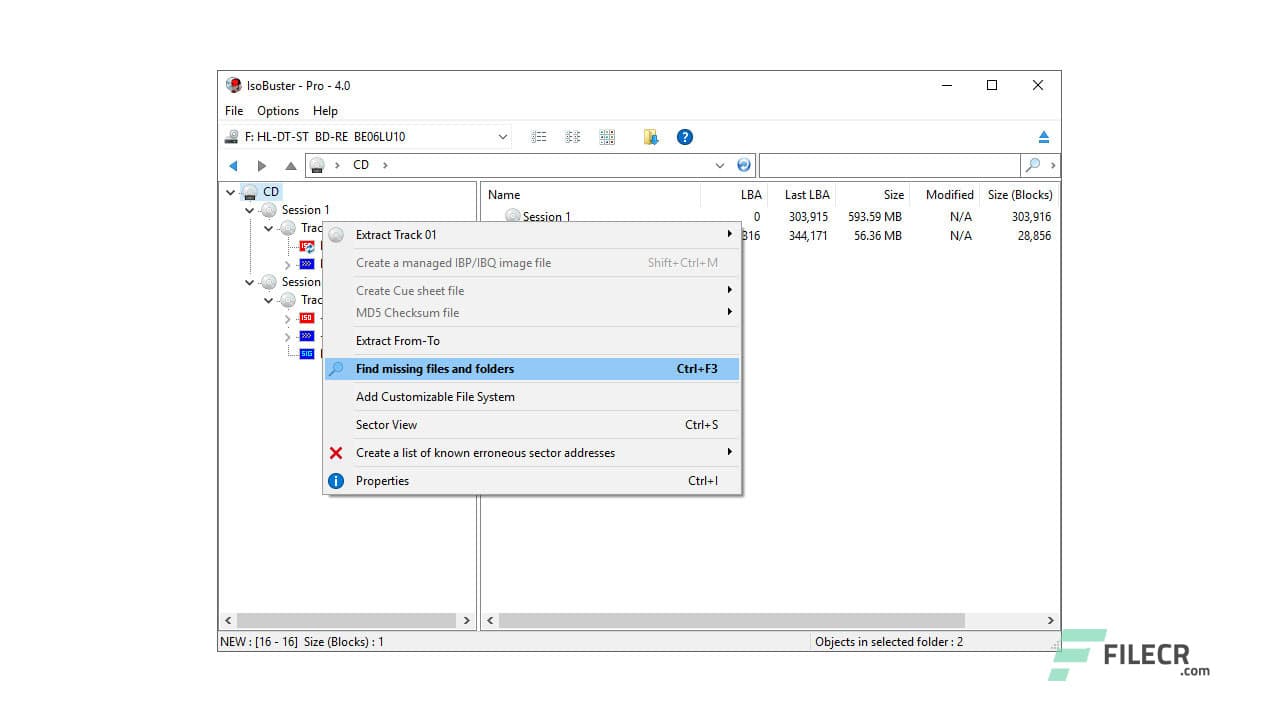Select Sector View from the context menu
This screenshot has width=1280, height=720.
[x=386, y=424]
